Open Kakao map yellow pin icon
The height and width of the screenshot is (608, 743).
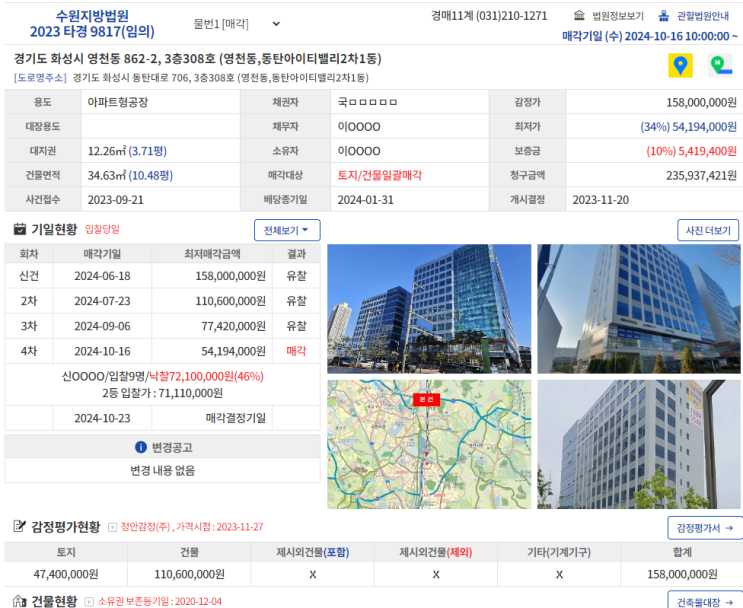coord(680,65)
